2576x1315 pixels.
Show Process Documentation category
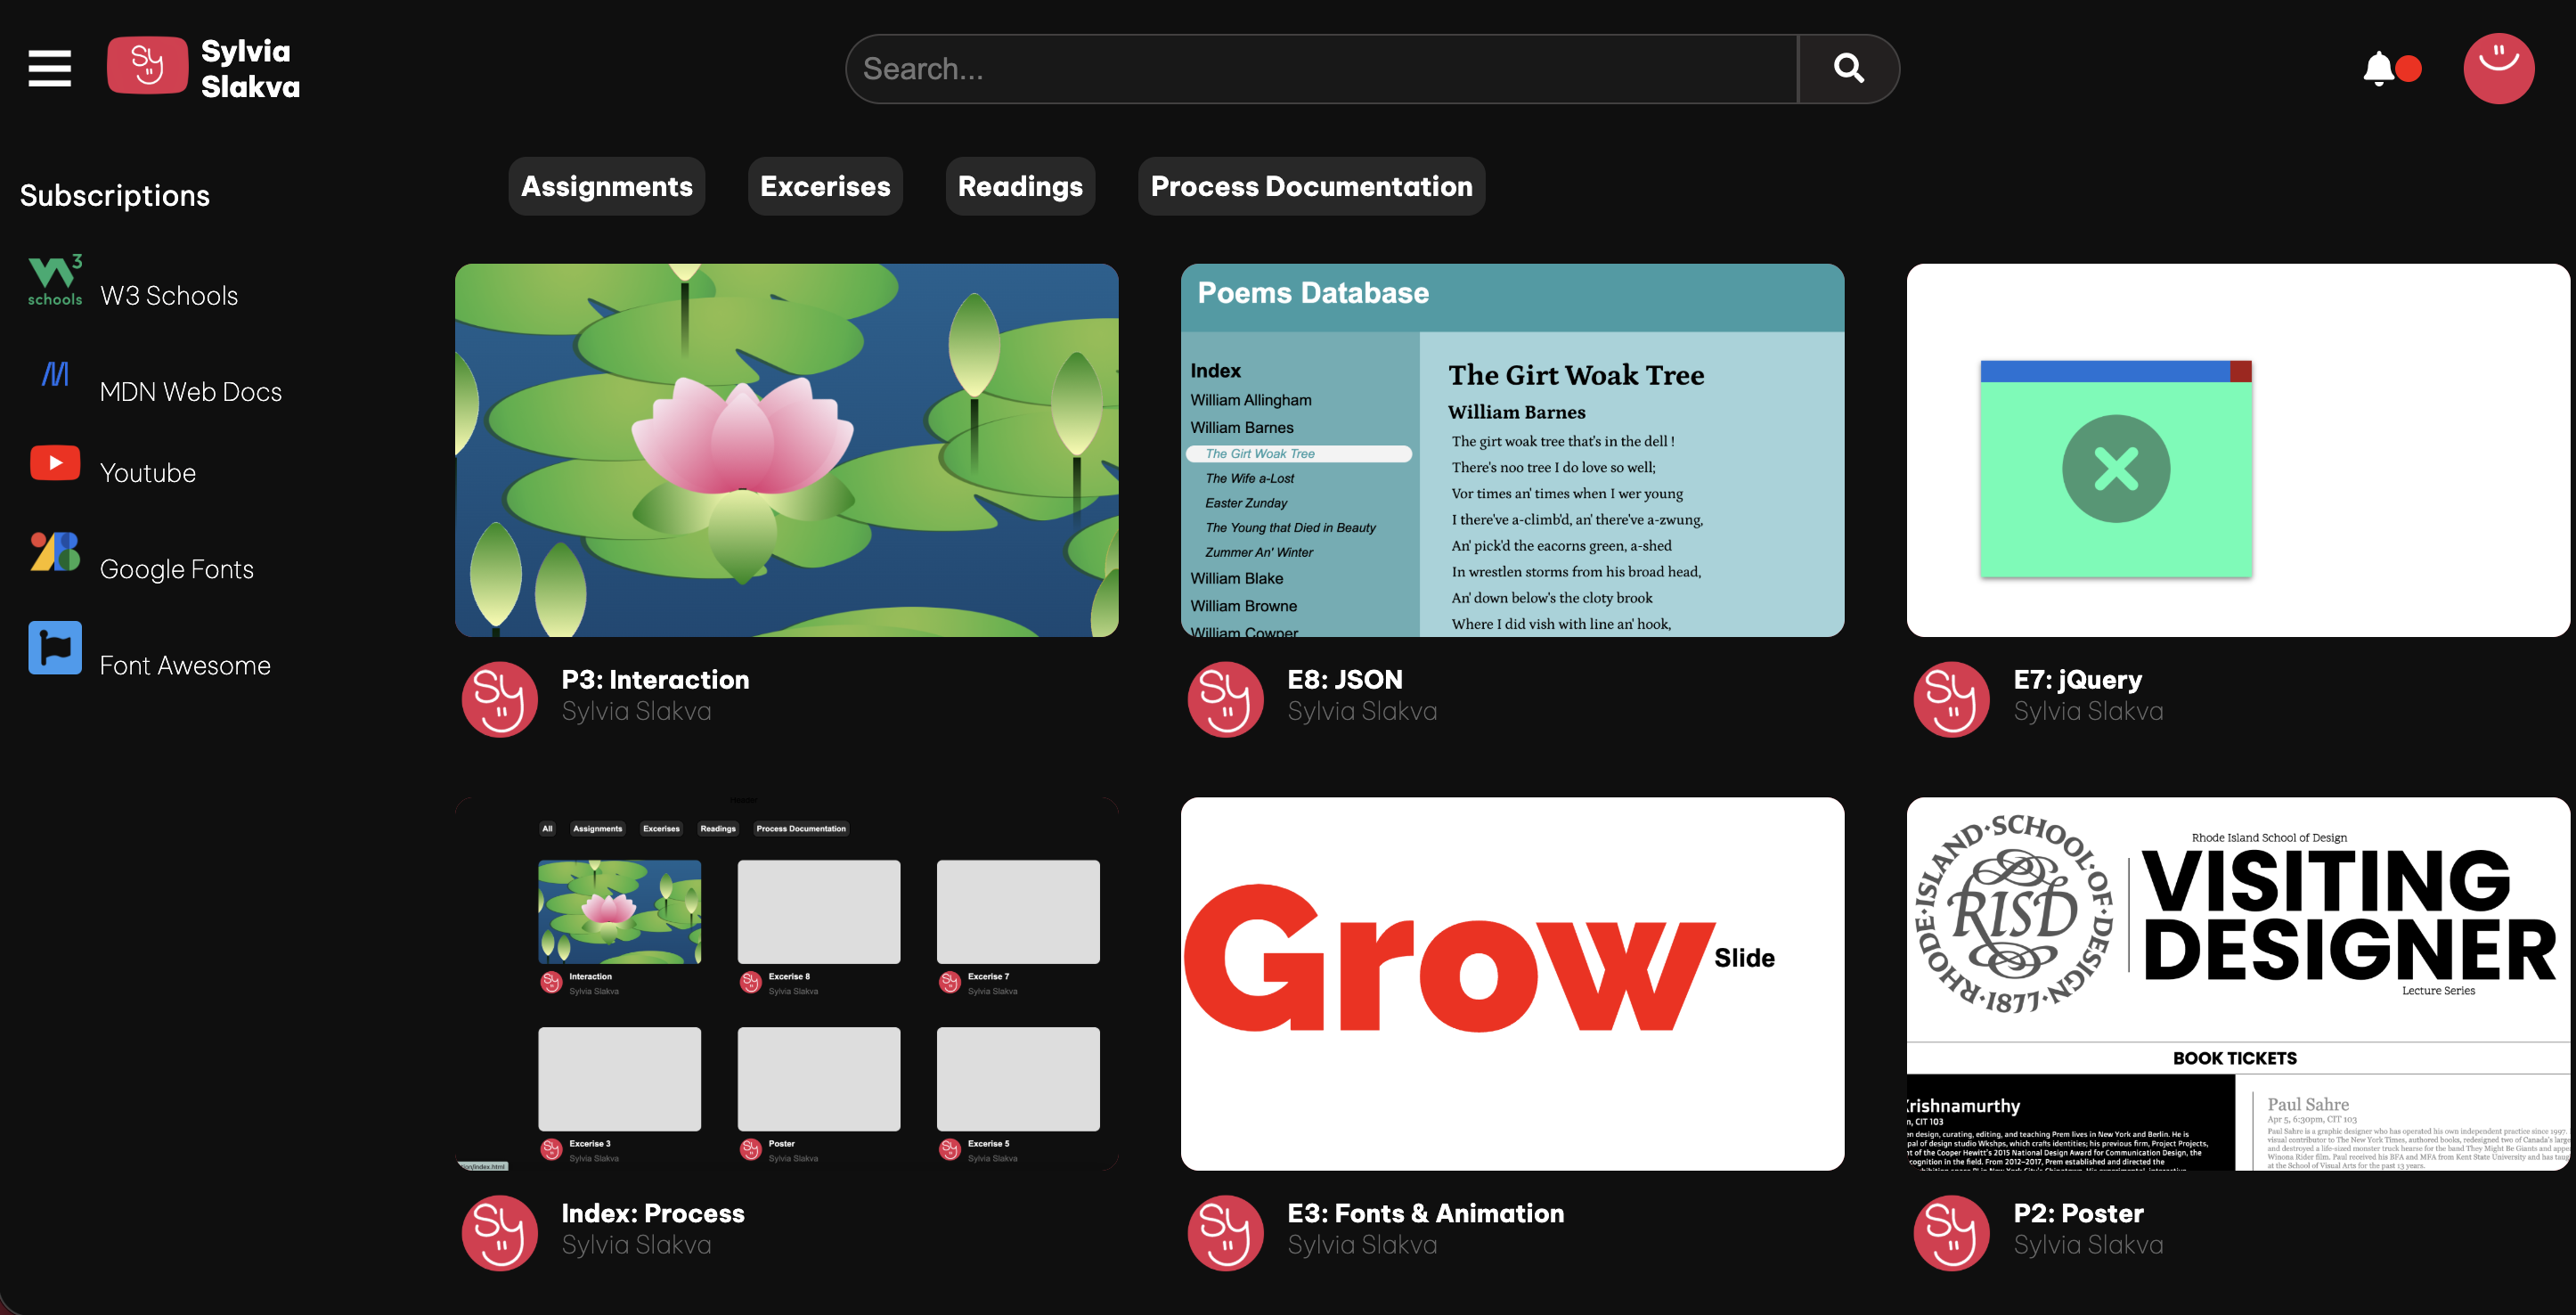pyautogui.click(x=1311, y=186)
